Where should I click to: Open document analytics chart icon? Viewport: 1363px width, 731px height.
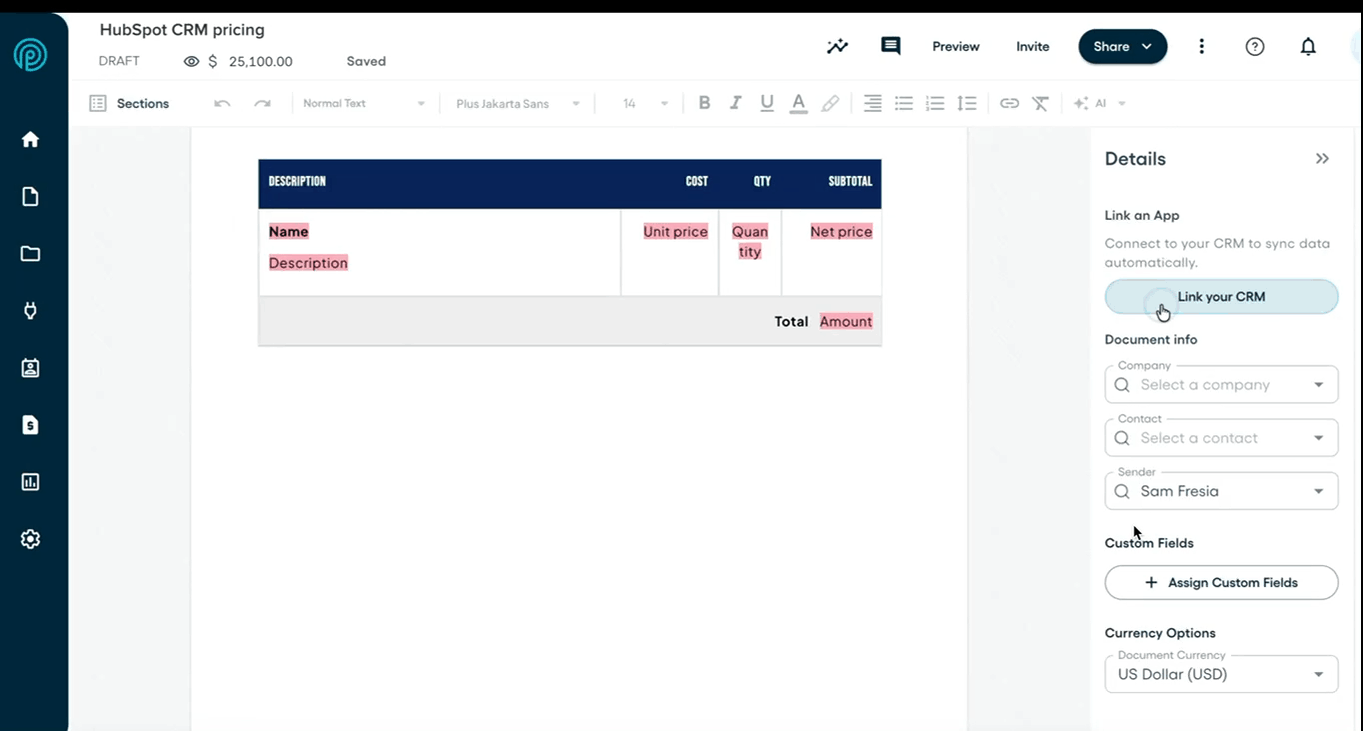(x=837, y=46)
